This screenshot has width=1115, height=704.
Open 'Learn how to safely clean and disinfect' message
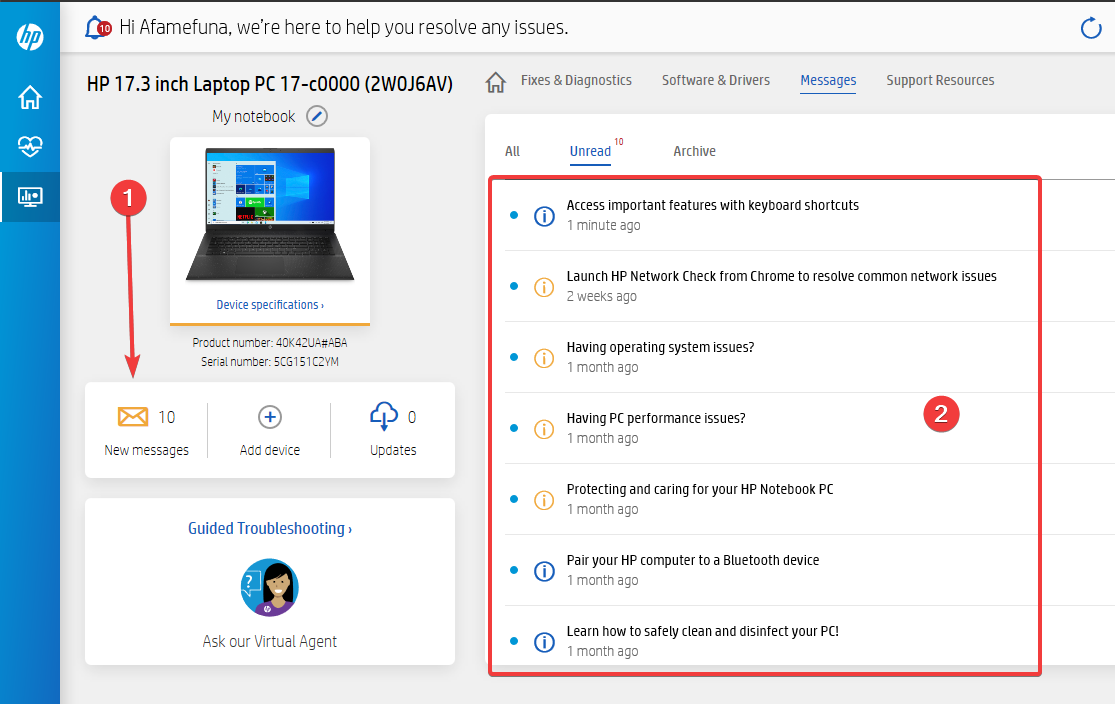click(x=703, y=631)
